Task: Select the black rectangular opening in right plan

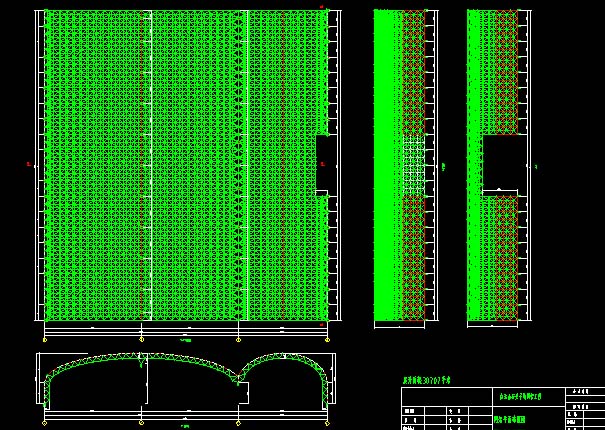Action: (x=500, y=162)
